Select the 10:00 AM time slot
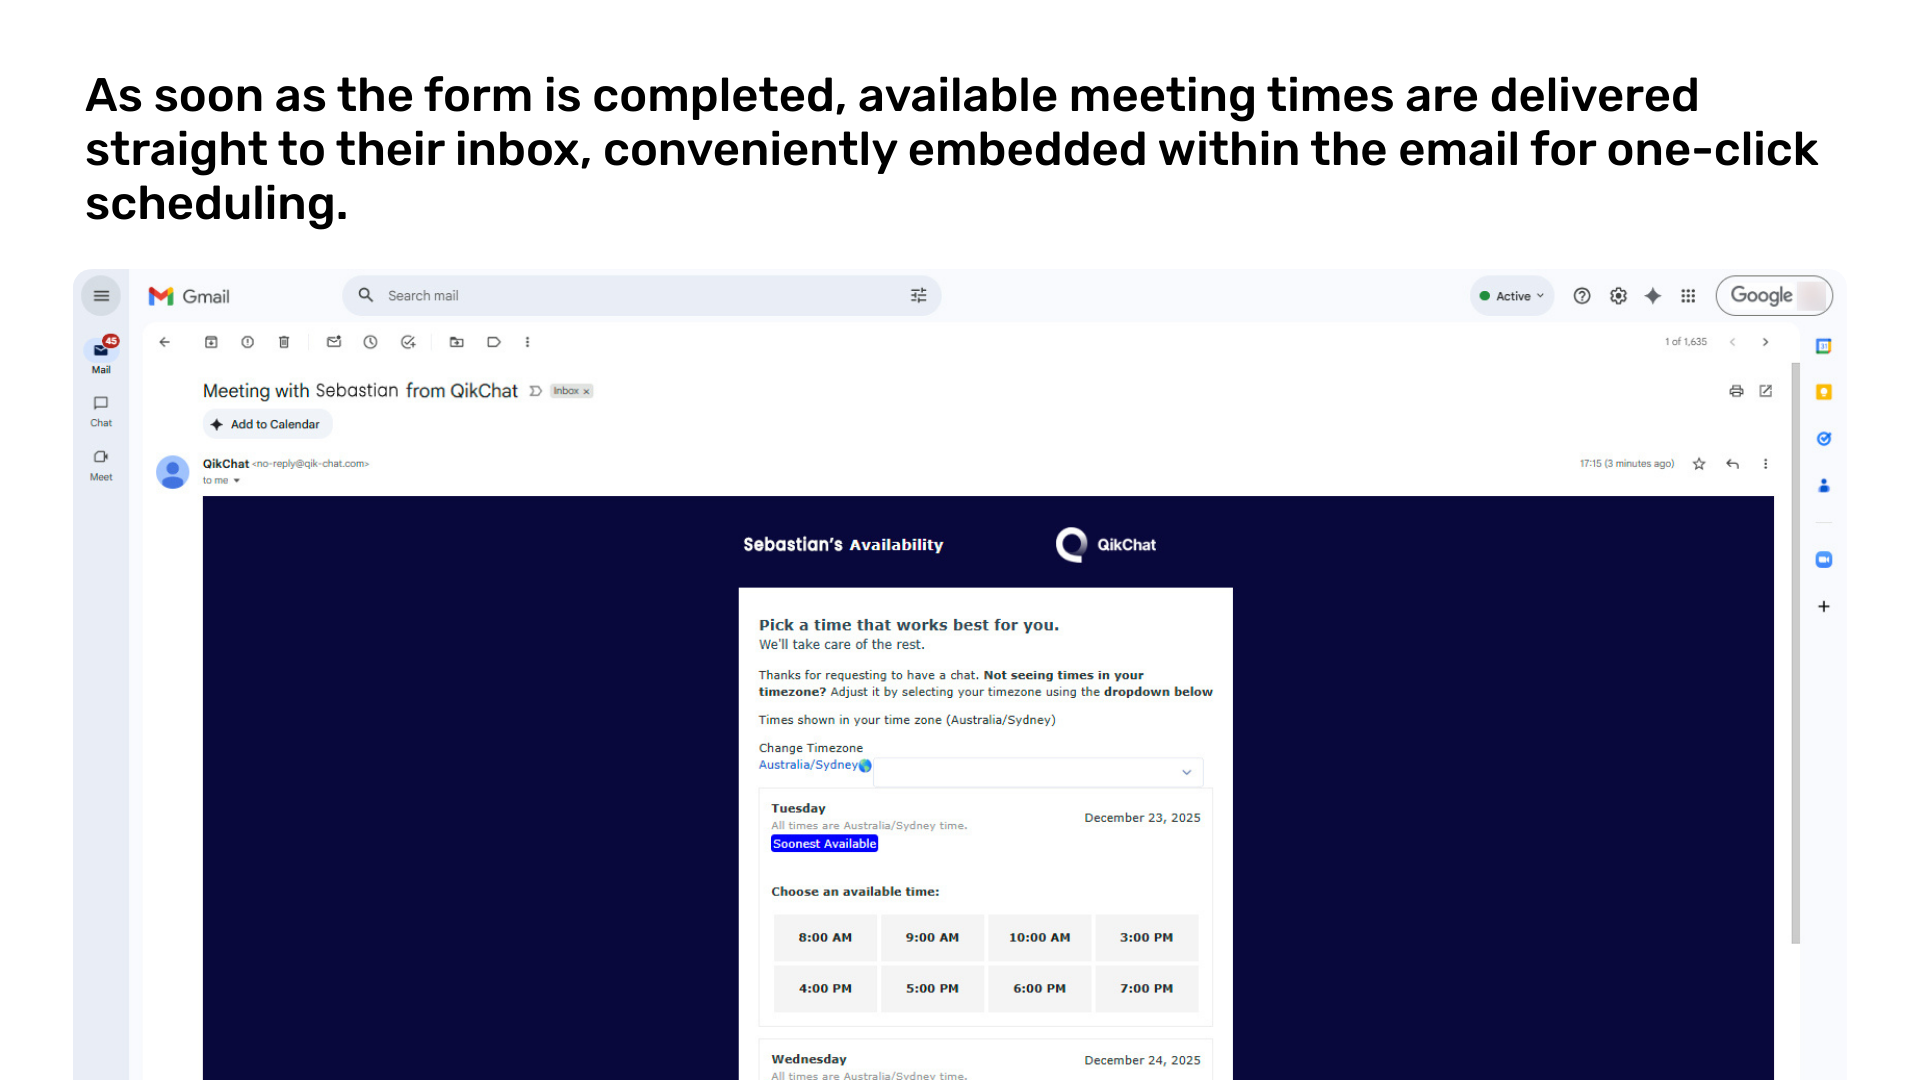The height and width of the screenshot is (1080, 1920). tap(1039, 938)
